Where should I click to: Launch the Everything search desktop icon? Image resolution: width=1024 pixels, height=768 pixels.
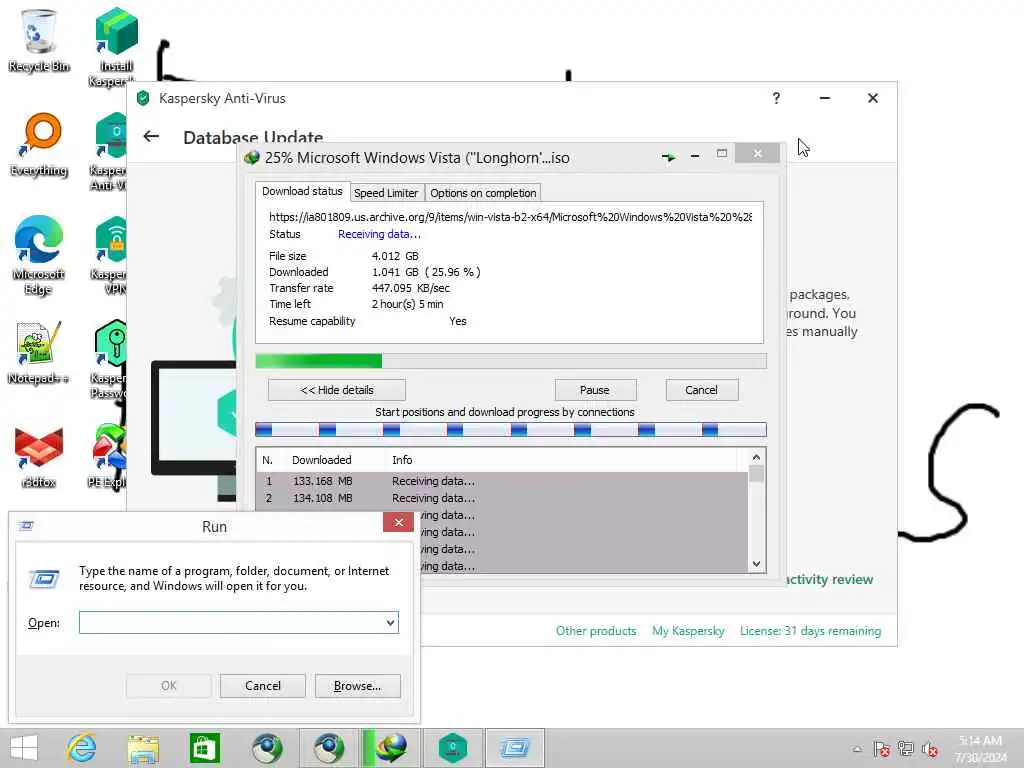(x=39, y=144)
